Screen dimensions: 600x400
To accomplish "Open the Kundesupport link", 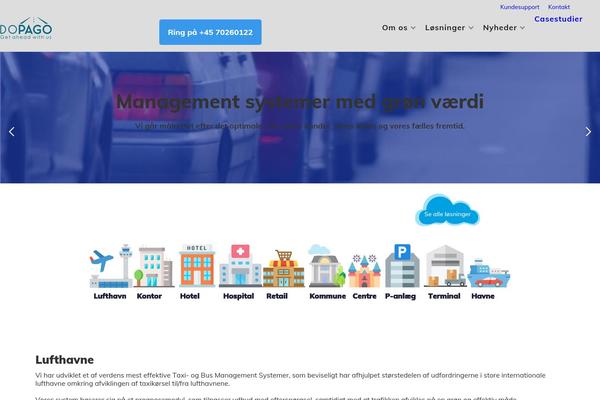I will pyautogui.click(x=519, y=7).
